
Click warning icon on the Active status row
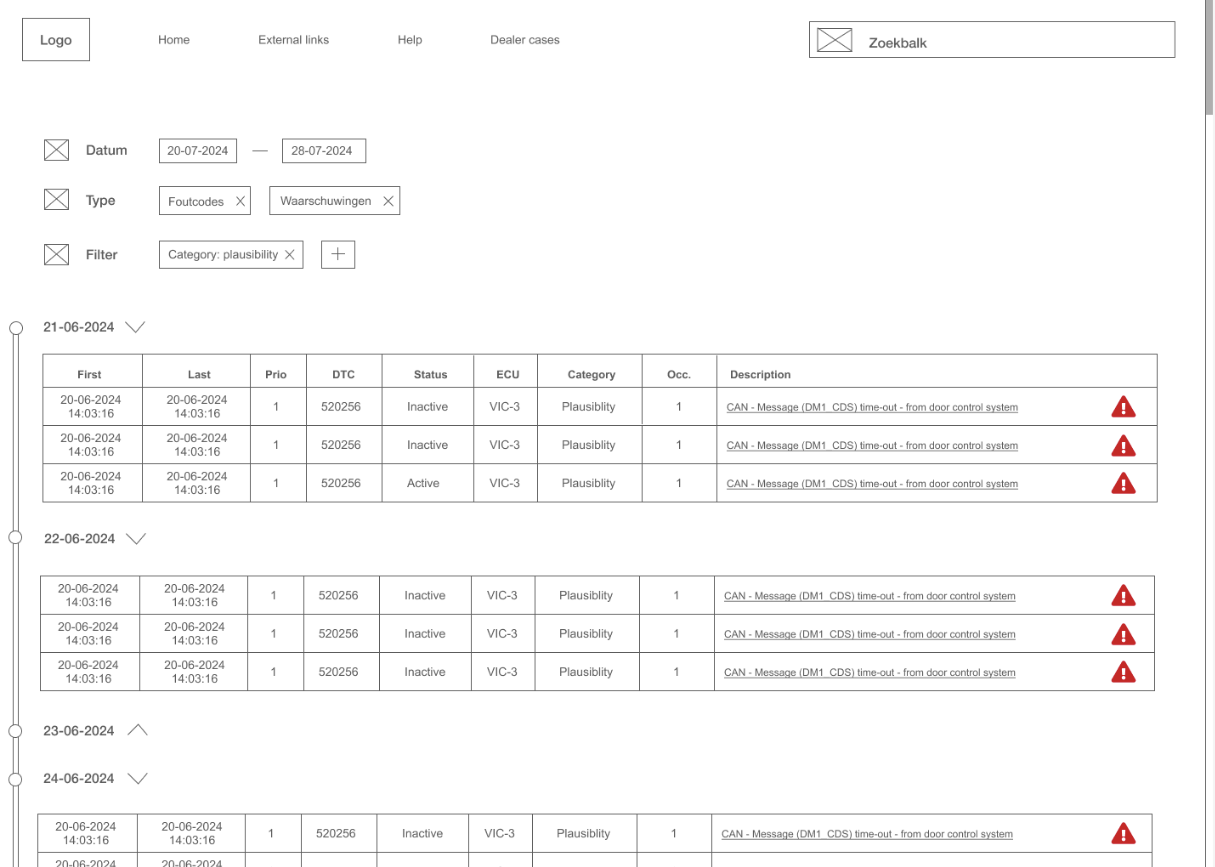click(x=1123, y=484)
